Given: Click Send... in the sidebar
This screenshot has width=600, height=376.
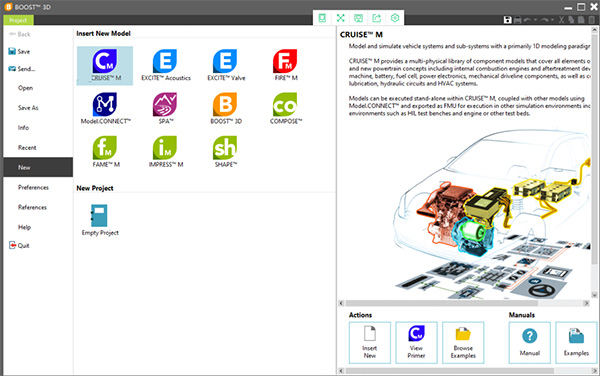Looking at the screenshot, I should pyautogui.click(x=21, y=69).
